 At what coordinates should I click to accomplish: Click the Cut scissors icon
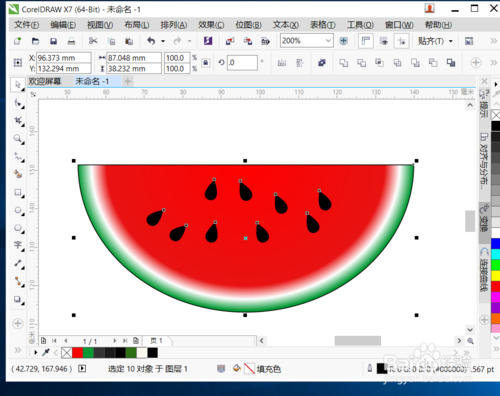tap(93, 41)
